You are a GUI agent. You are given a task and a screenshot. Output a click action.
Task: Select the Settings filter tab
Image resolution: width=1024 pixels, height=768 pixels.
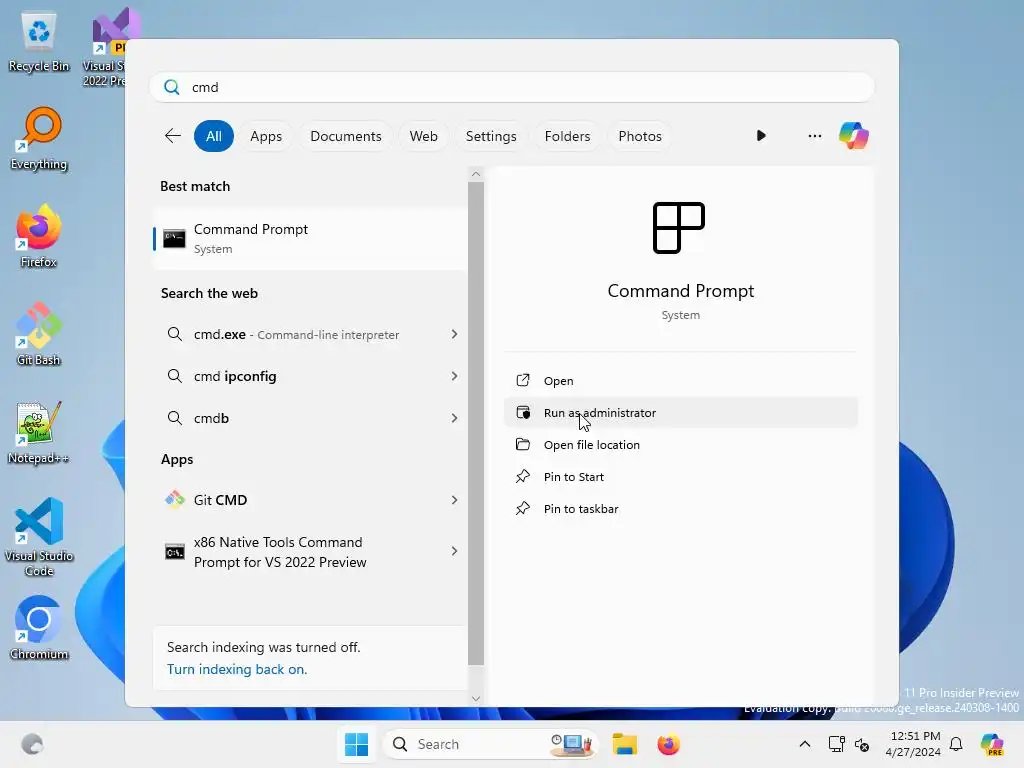491,136
